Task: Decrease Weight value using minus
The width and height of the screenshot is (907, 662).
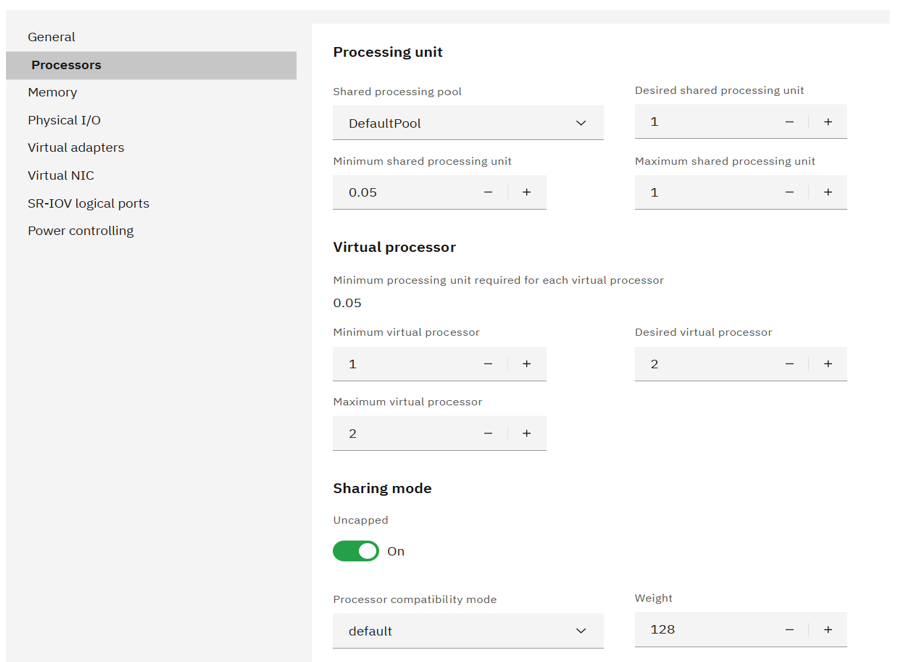Action: tap(789, 629)
